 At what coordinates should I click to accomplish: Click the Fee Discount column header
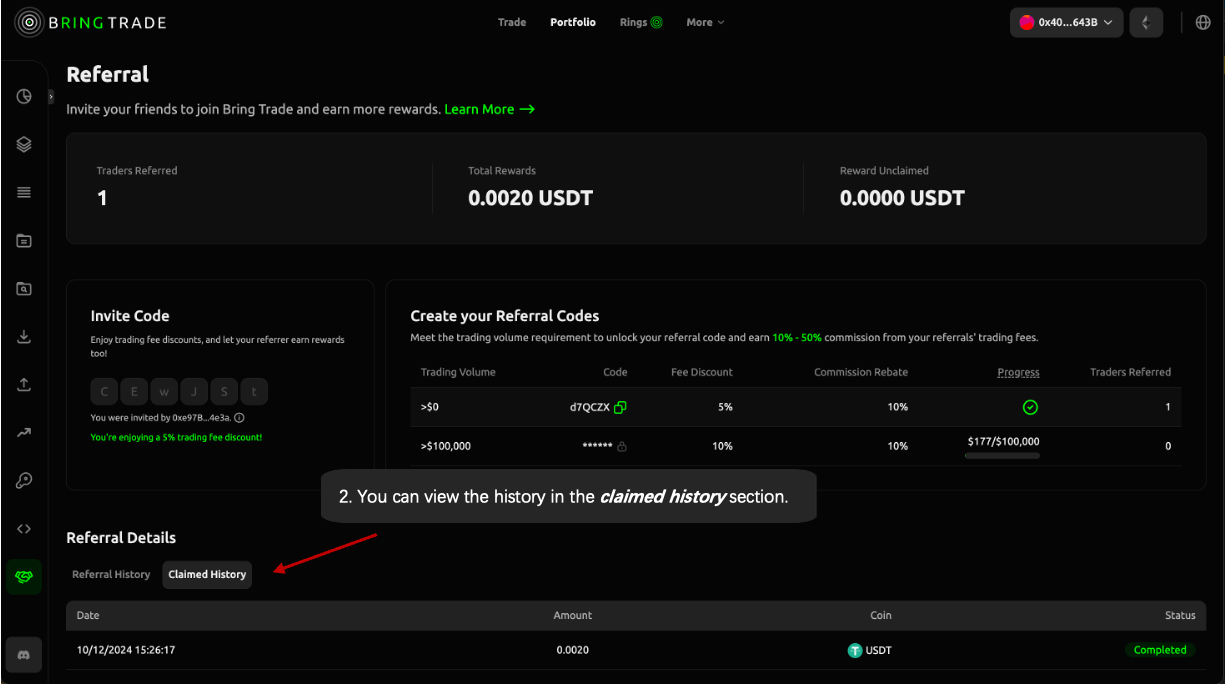pyautogui.click(x=702, y=372)
